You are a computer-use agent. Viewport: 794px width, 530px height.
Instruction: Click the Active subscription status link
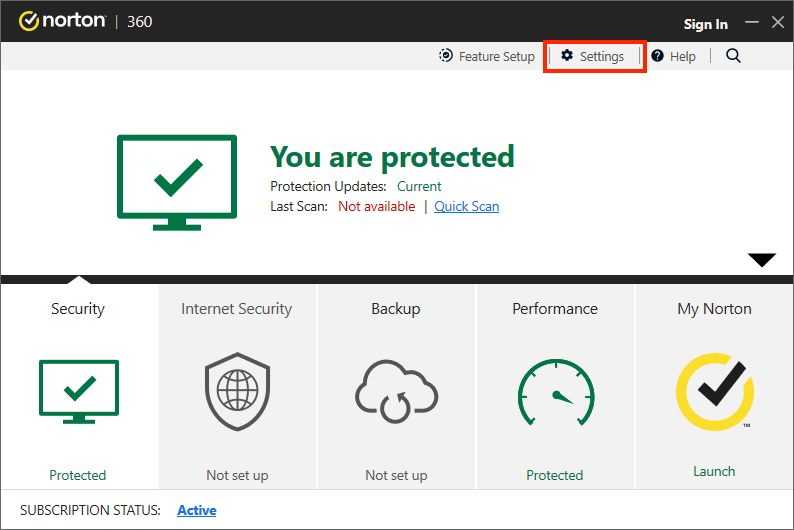click(x=197, y=510)
